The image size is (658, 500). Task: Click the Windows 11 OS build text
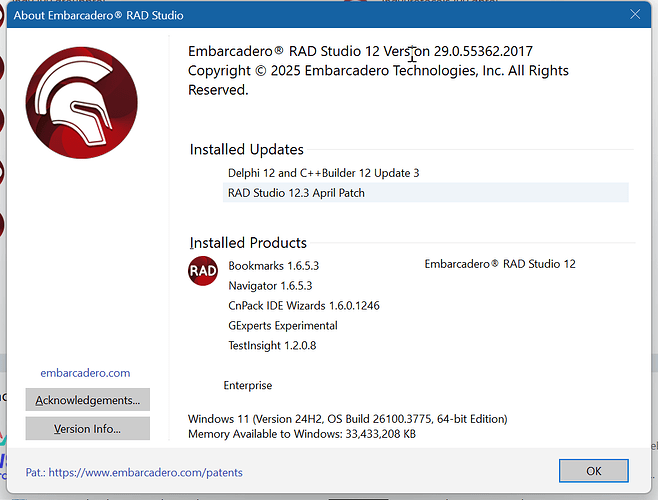[347, 419]
